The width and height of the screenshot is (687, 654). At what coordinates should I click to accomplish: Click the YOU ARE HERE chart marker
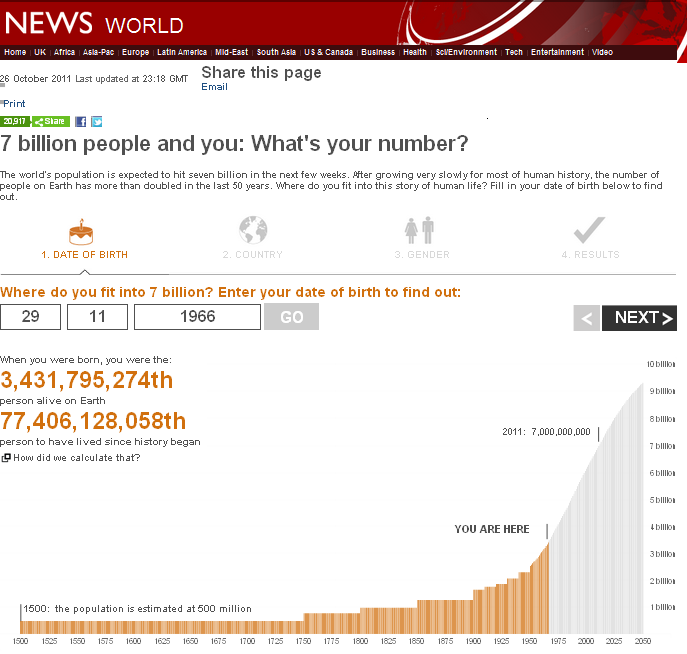point(492,529)
